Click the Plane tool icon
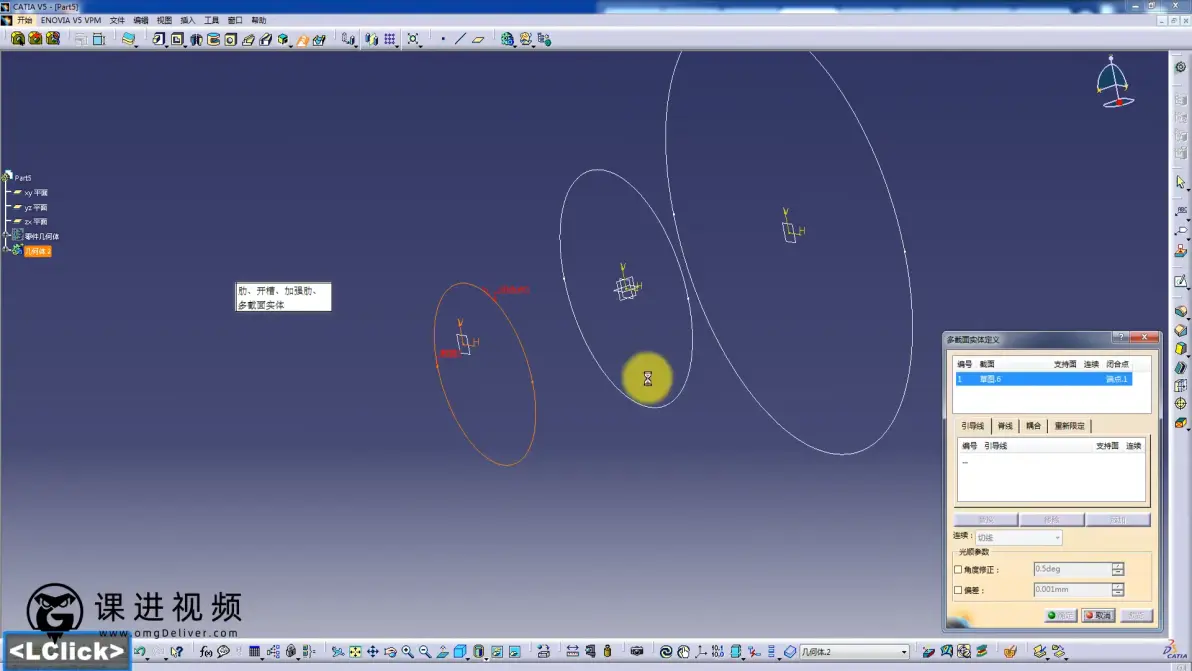1192x671 pixels. click(478, 39)
